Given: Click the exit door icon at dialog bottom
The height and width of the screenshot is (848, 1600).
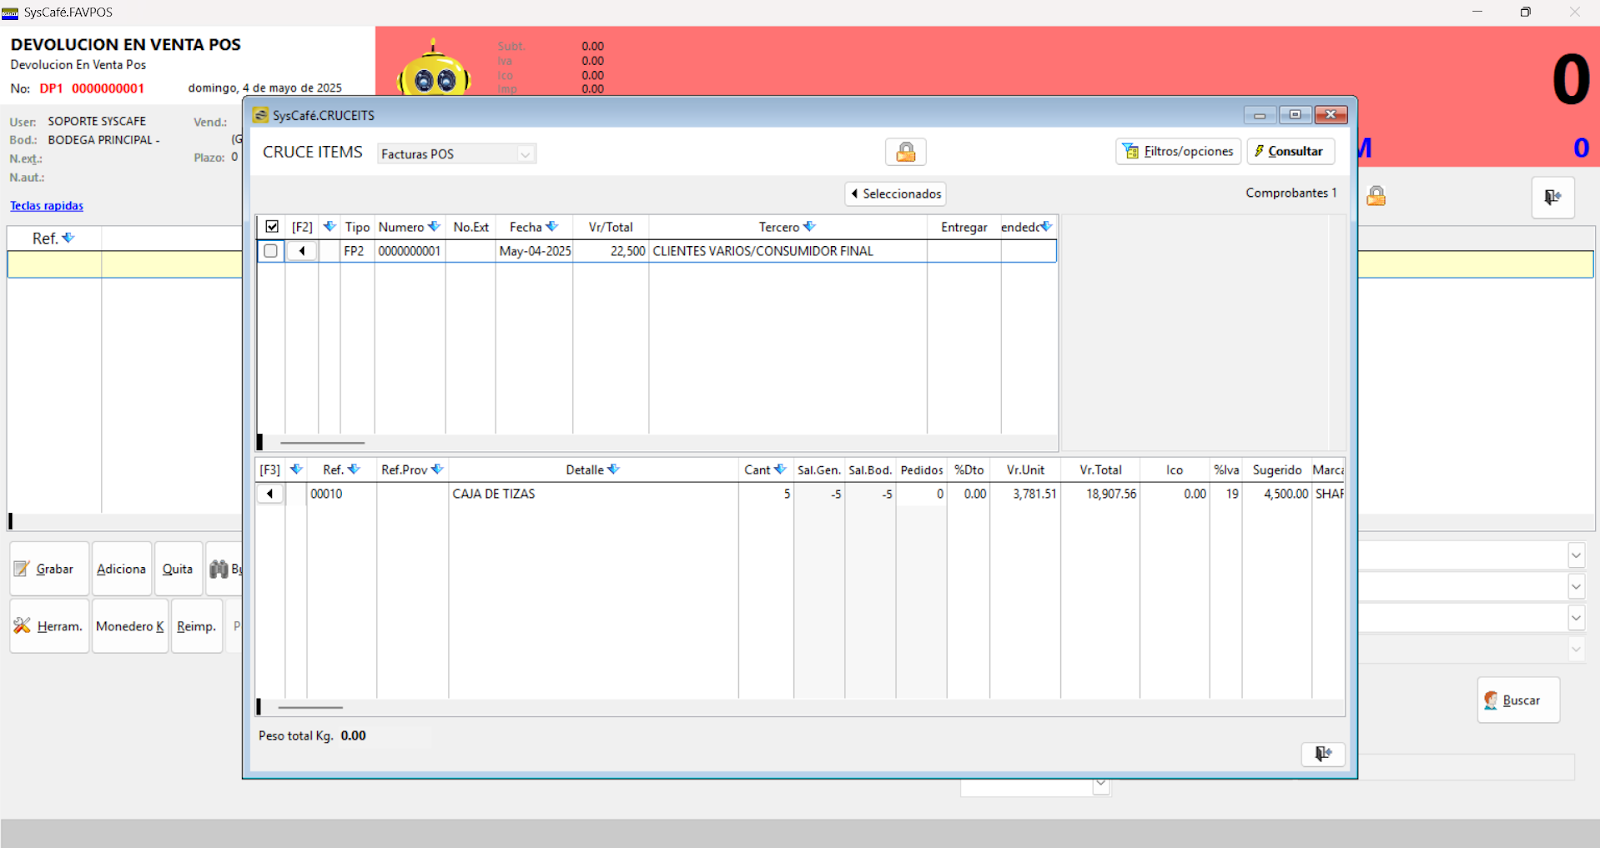Looking at the screenshot, I should pos(1323,754).
